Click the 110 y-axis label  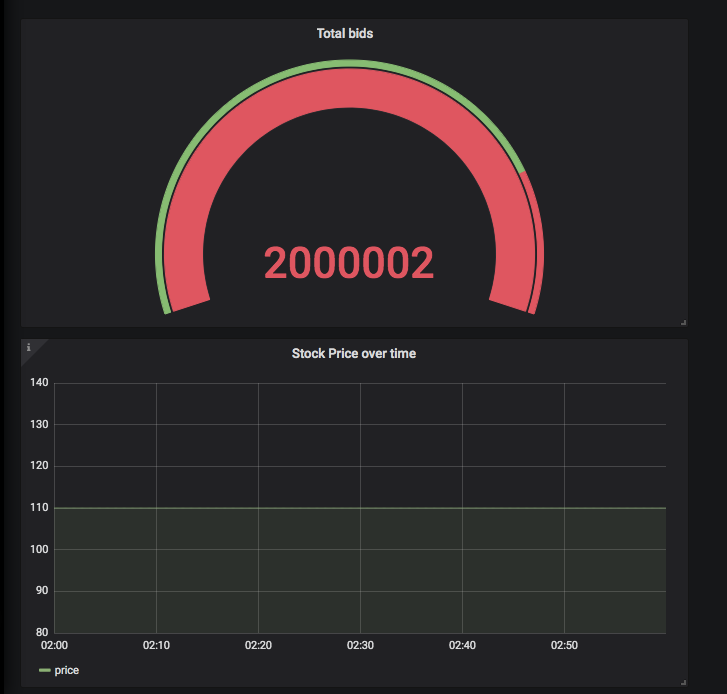[39, 508]
